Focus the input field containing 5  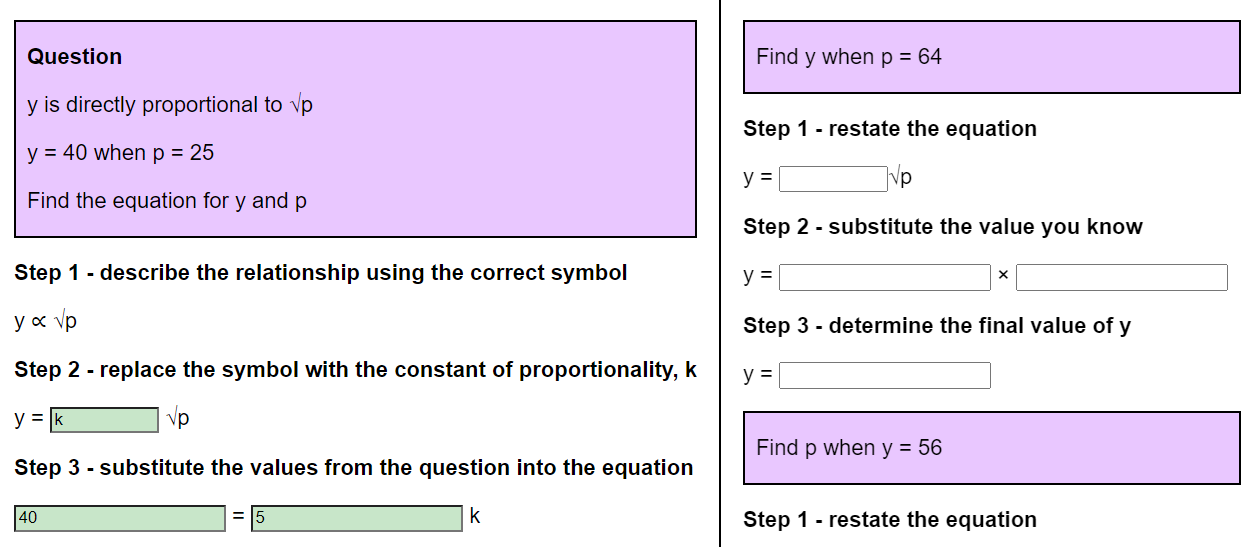[x=356, y=518]
